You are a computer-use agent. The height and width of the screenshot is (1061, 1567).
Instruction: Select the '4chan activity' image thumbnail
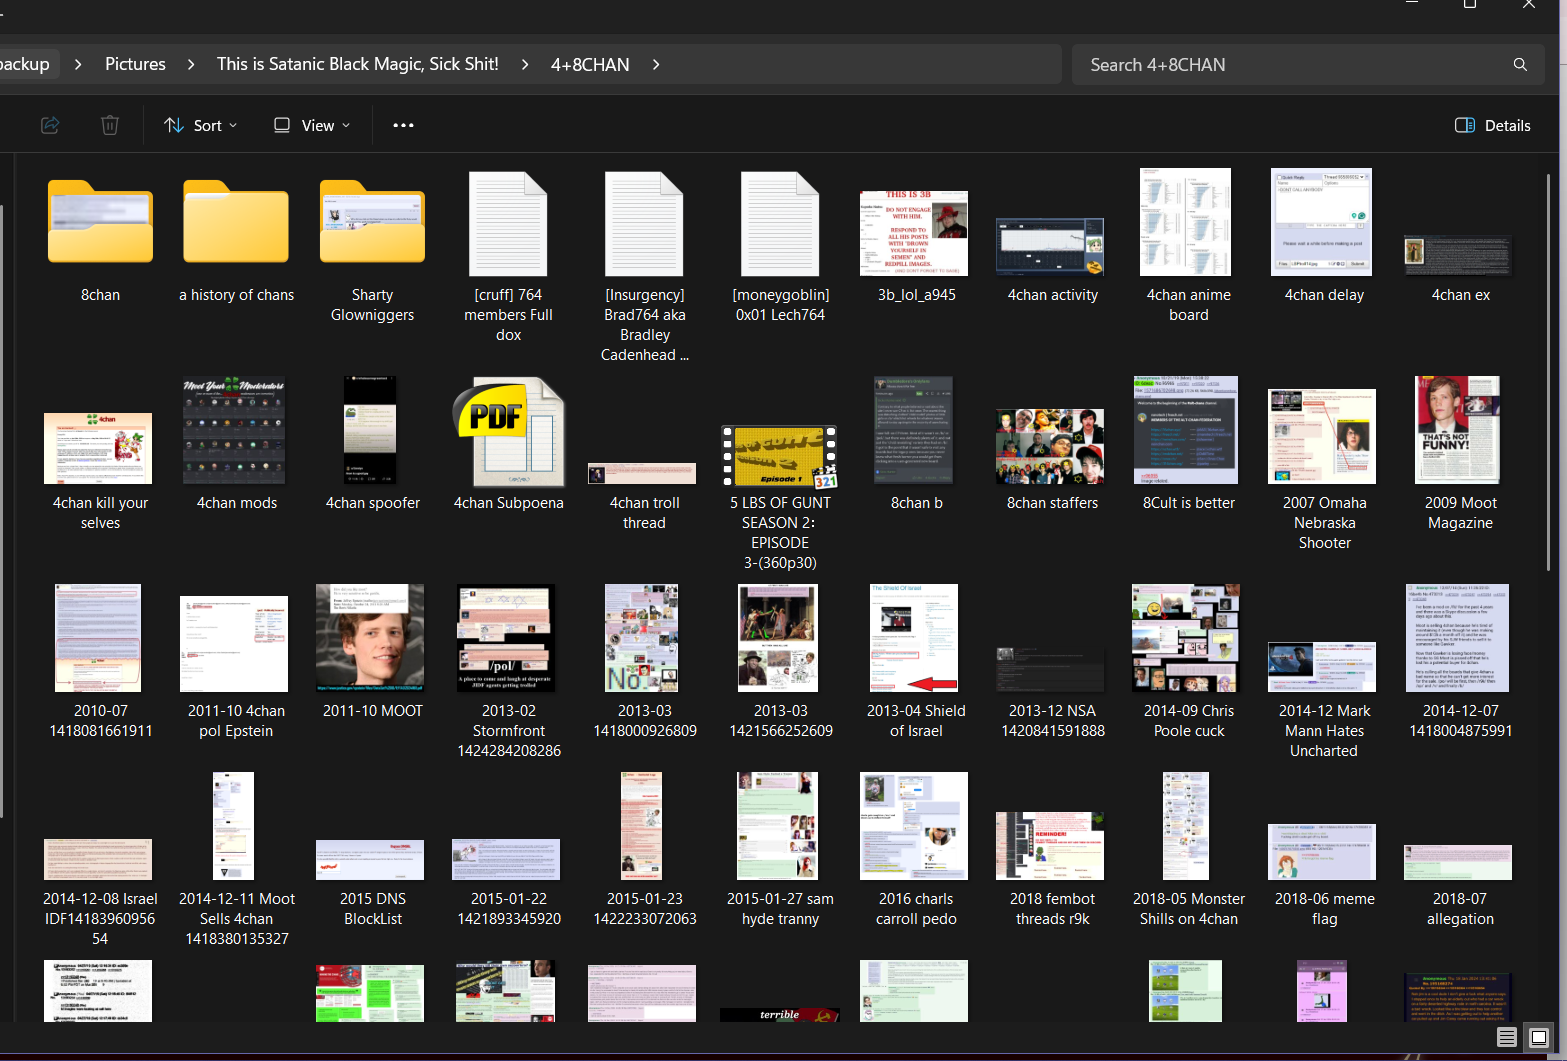pyautogui.click(x=1050, y=246)
